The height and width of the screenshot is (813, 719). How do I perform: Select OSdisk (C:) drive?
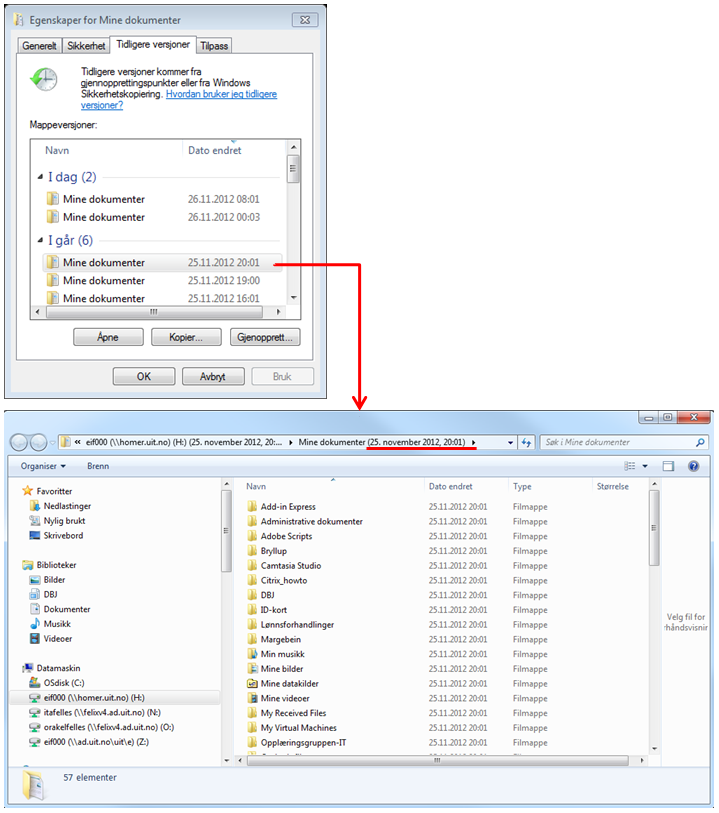tap(65, 683)
